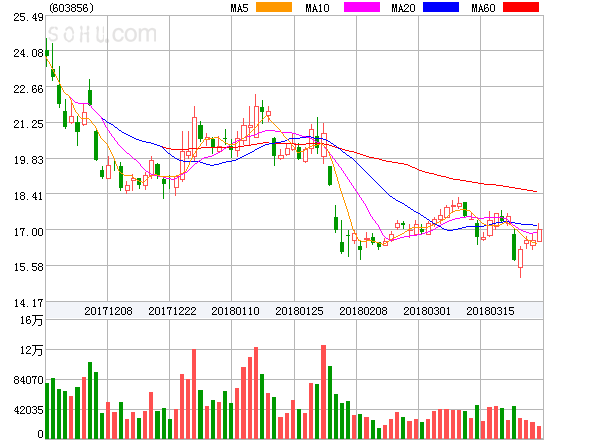Click the stock code (603856)
This screenshot has height=440, width=600.
click(x=72, y=8)
